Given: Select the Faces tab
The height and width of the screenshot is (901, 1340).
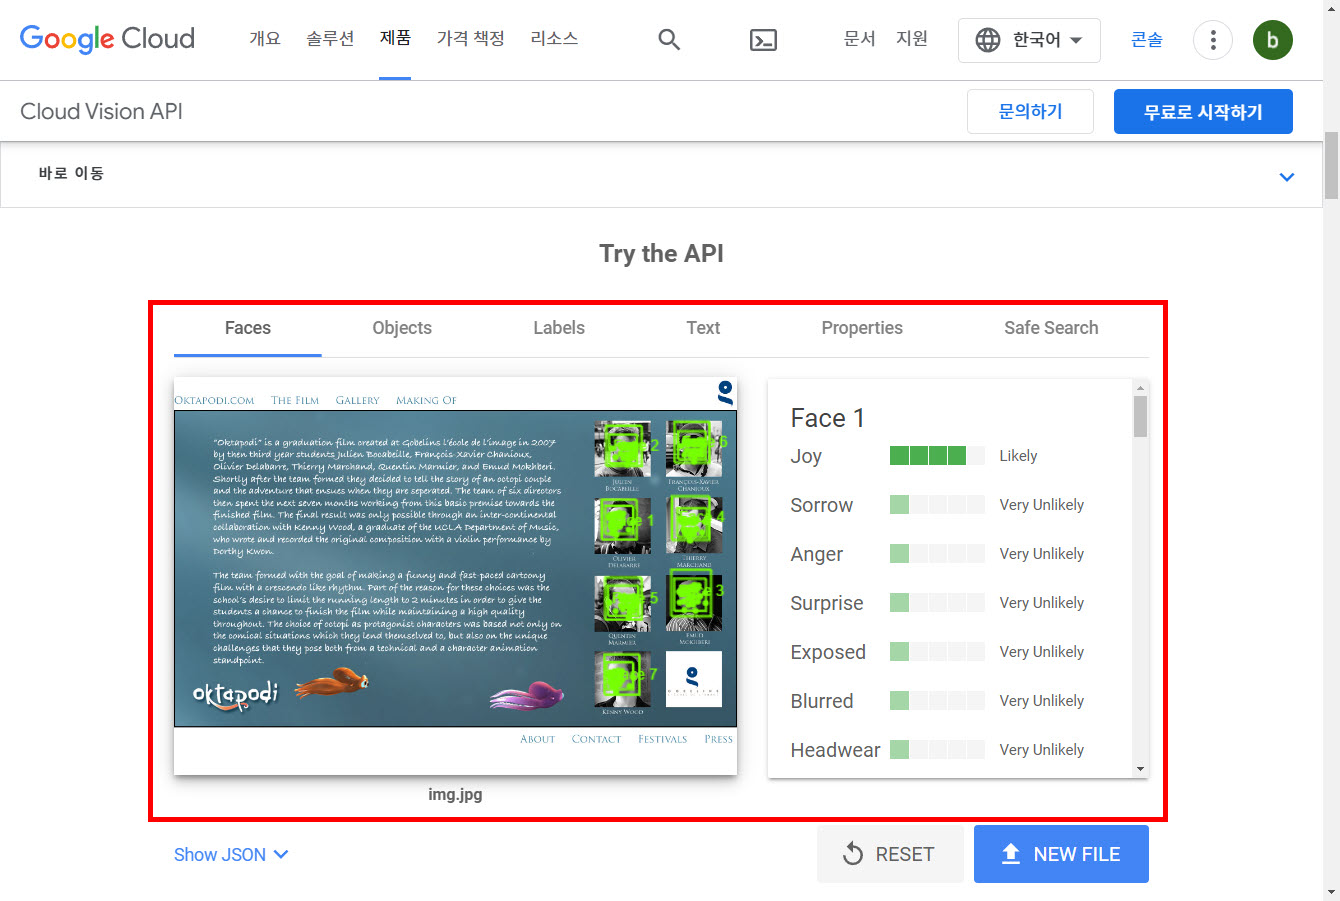Looking at the screenshot, I should click(248, 328).
